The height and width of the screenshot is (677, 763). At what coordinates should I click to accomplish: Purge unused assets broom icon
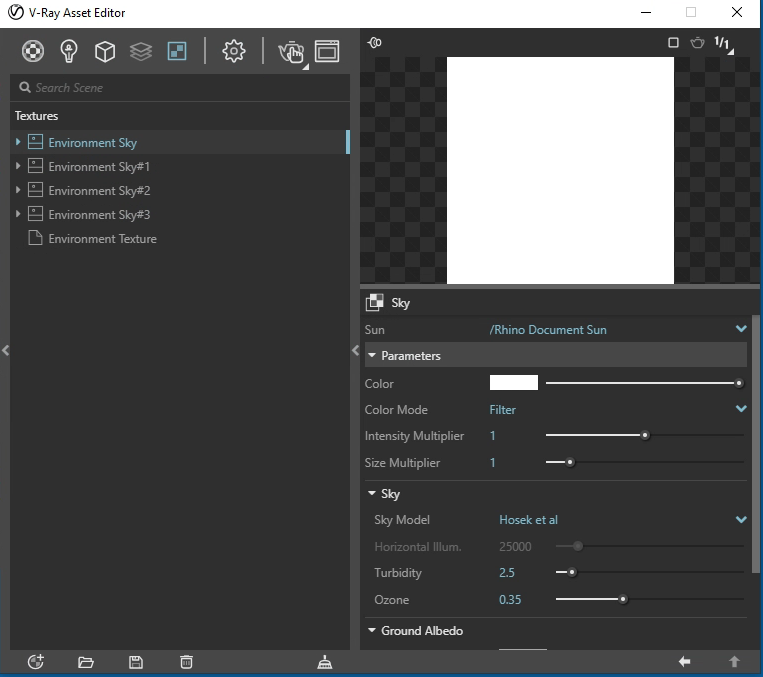325,662
